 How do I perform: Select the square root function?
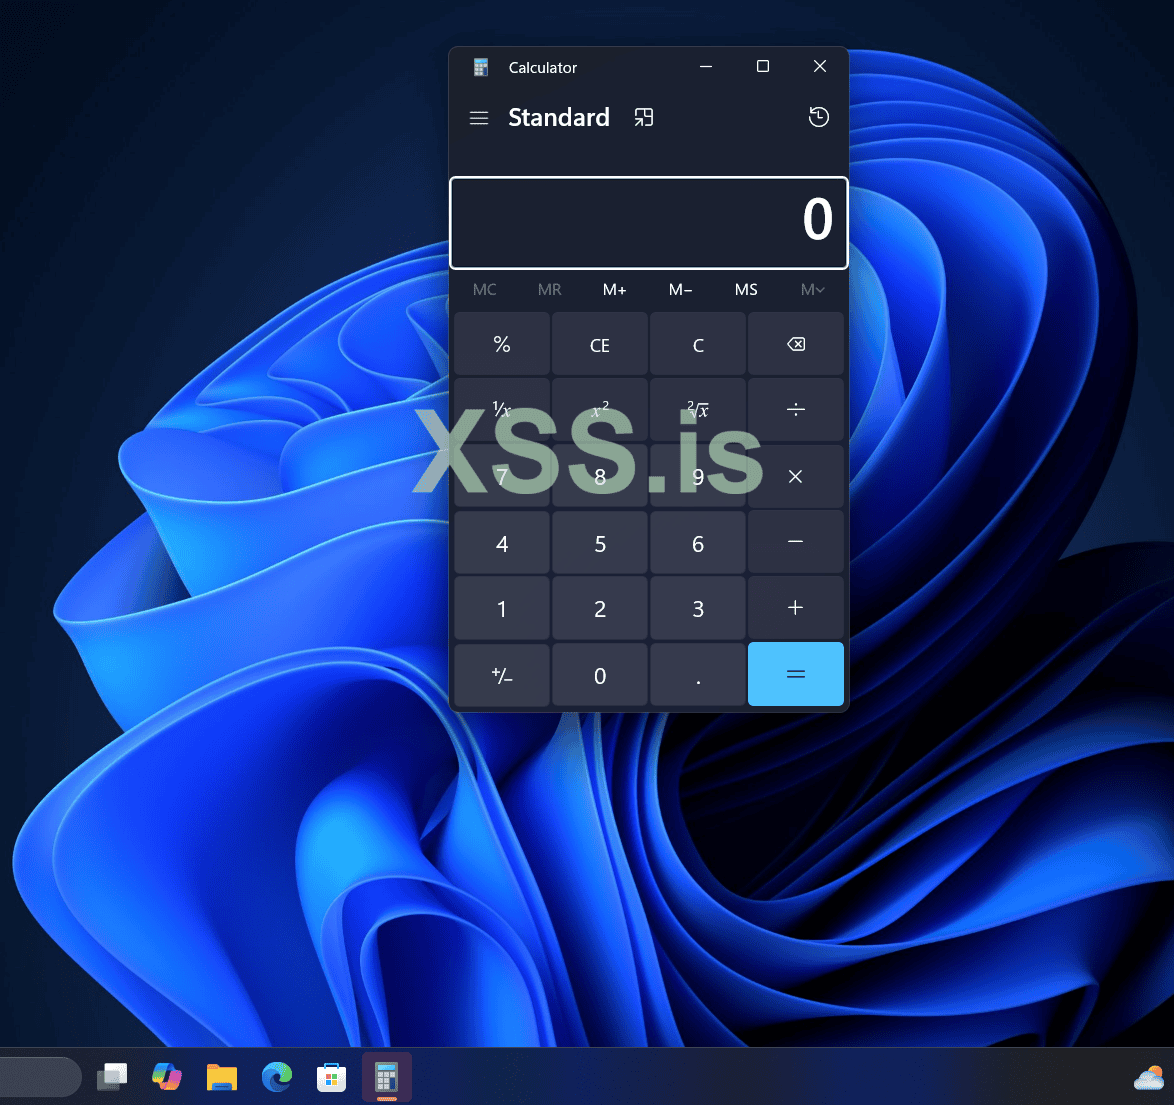pyautogui.click(x=697, y=409)
